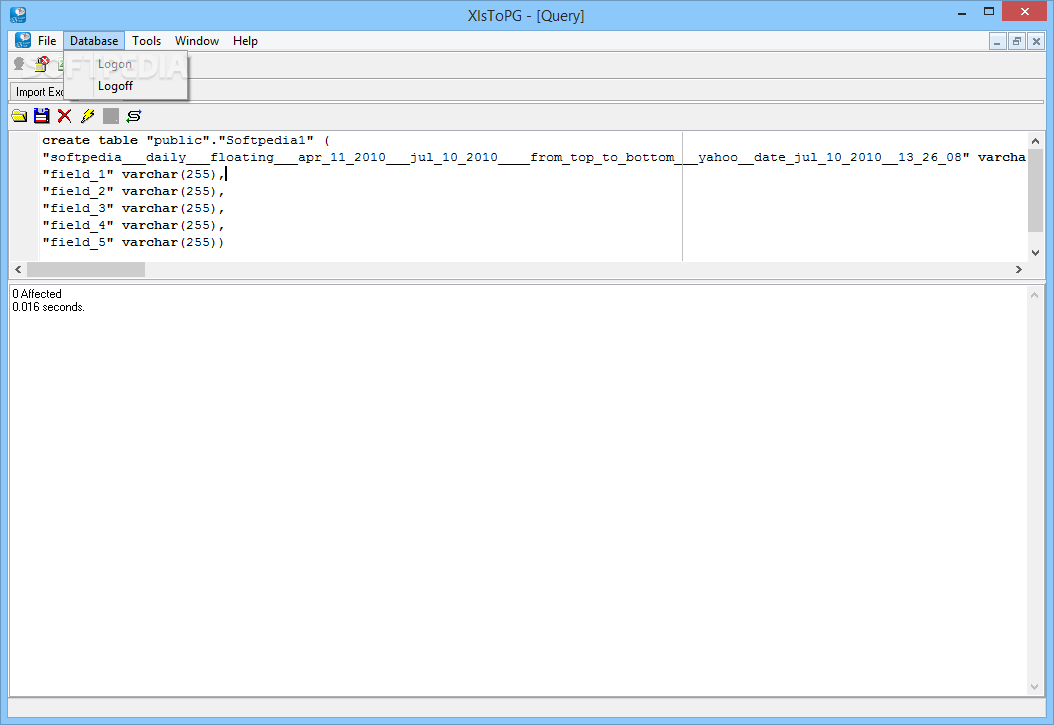Click the S-shaped arrows script icon
This screenshot has width=1054, height=725.
coord(134,116)
